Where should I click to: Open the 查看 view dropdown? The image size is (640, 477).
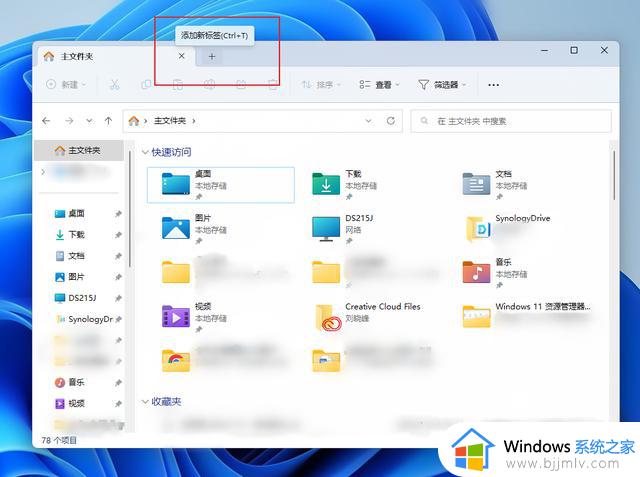point(379,84)
